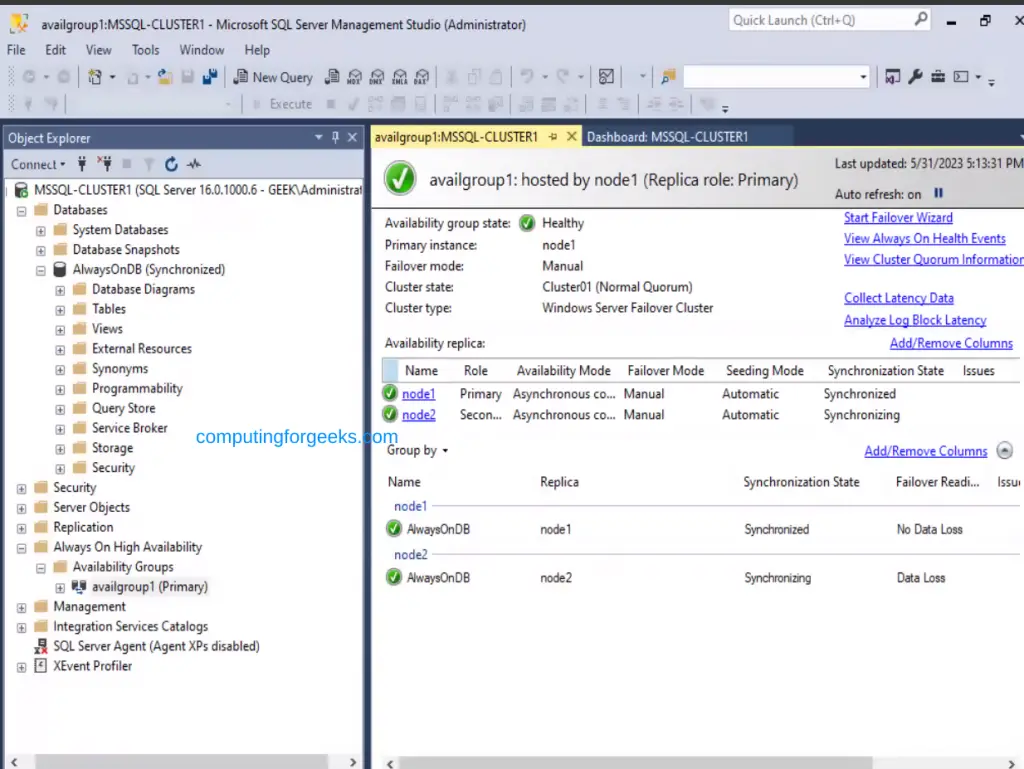
Task: Expand the Management node
Action: pyautogui.click(x=22, y=608)
